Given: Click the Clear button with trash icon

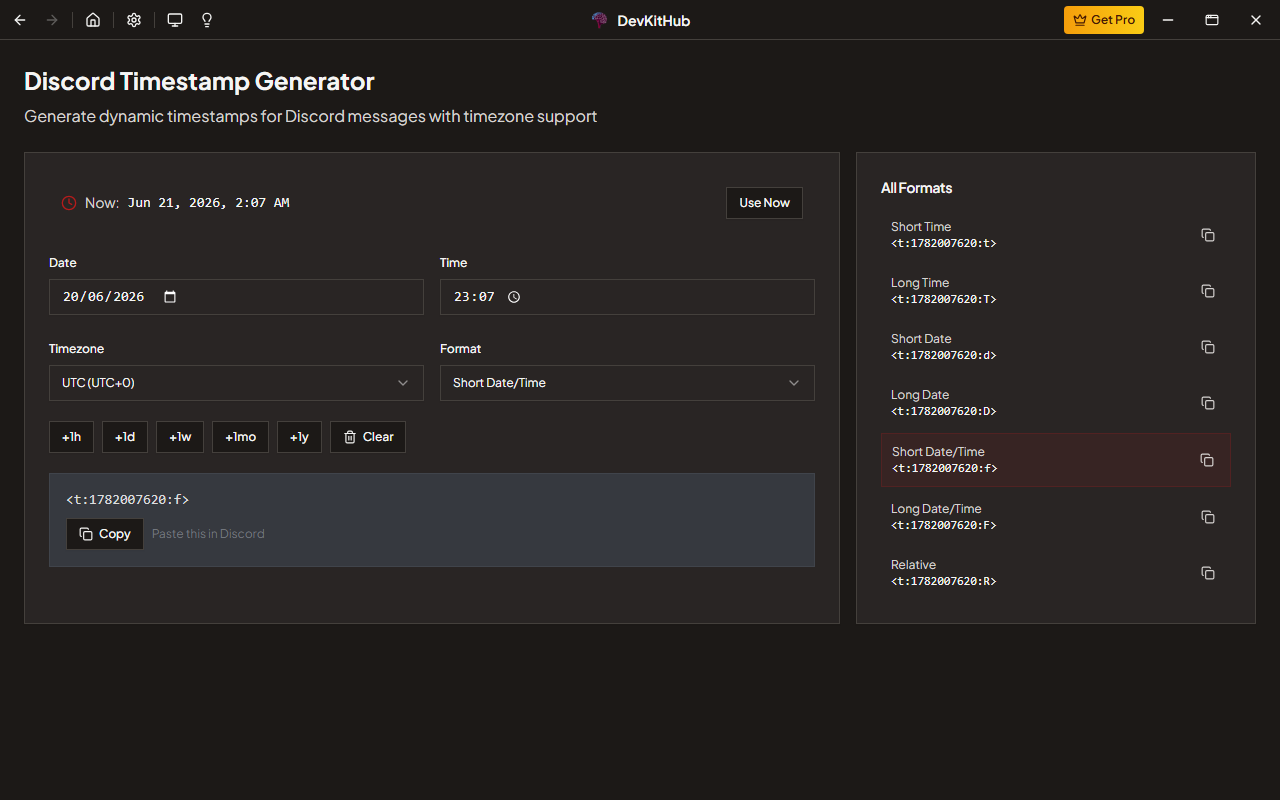Looking at the screenshot, I should coord(368,437).
